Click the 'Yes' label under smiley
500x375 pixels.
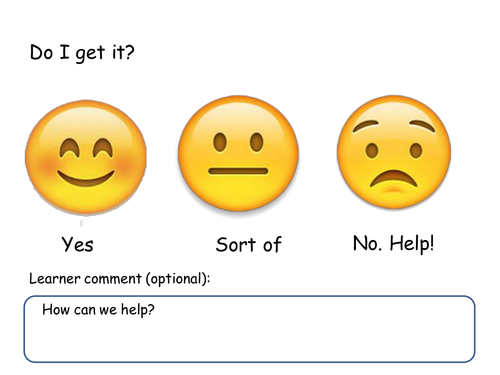pos(77,244)
